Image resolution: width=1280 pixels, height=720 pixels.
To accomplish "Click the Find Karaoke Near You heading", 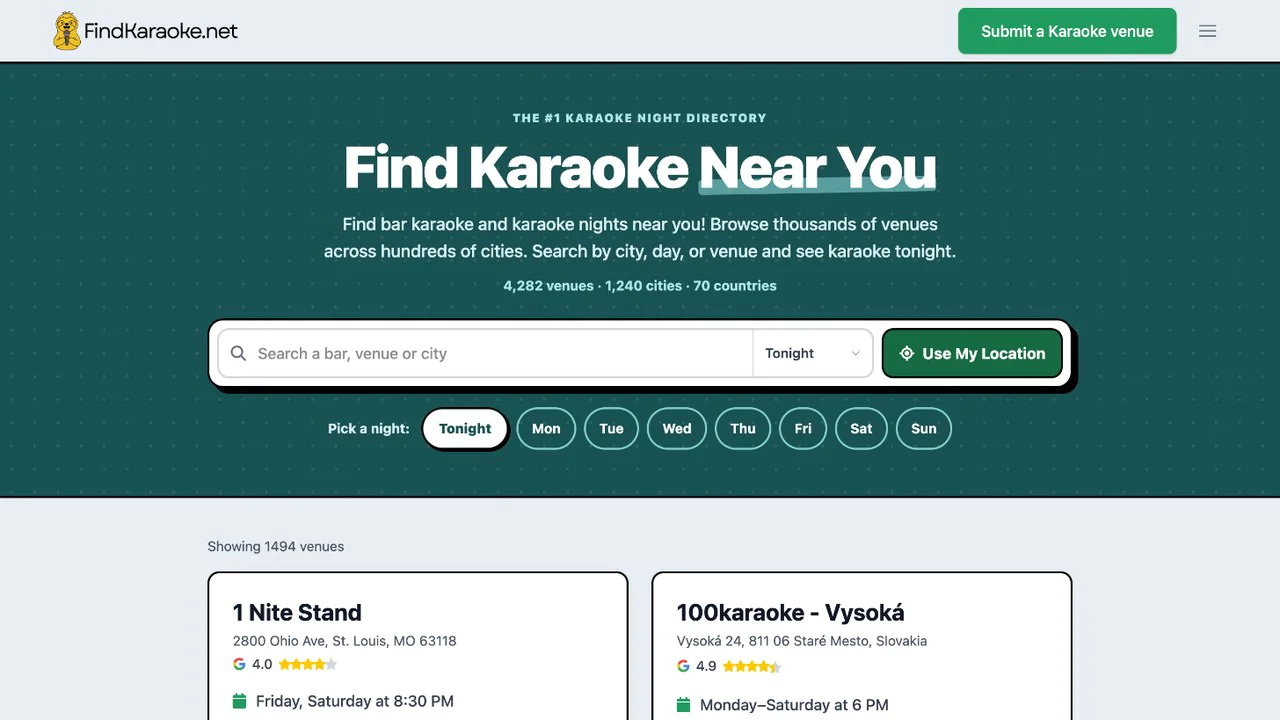I will [x=640, y=167].
